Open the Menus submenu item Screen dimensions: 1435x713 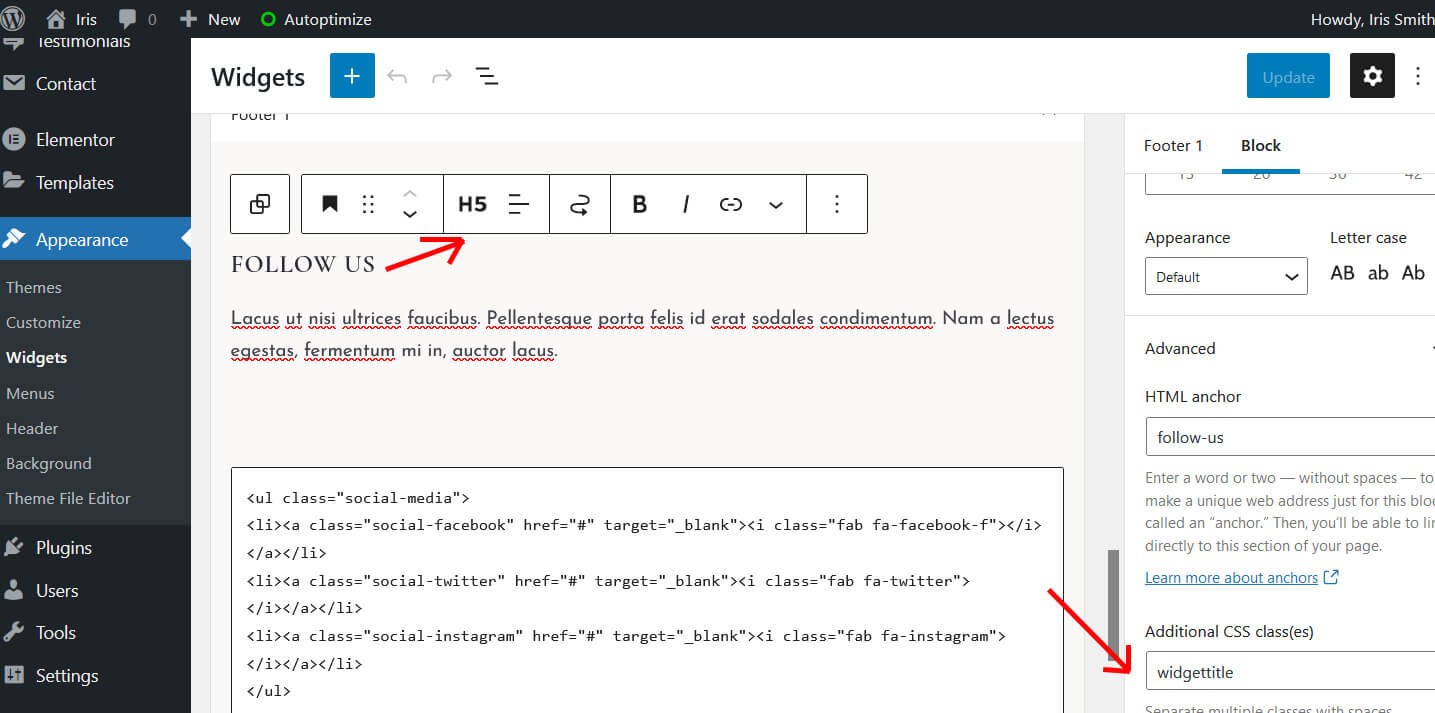tap(30, 393)
